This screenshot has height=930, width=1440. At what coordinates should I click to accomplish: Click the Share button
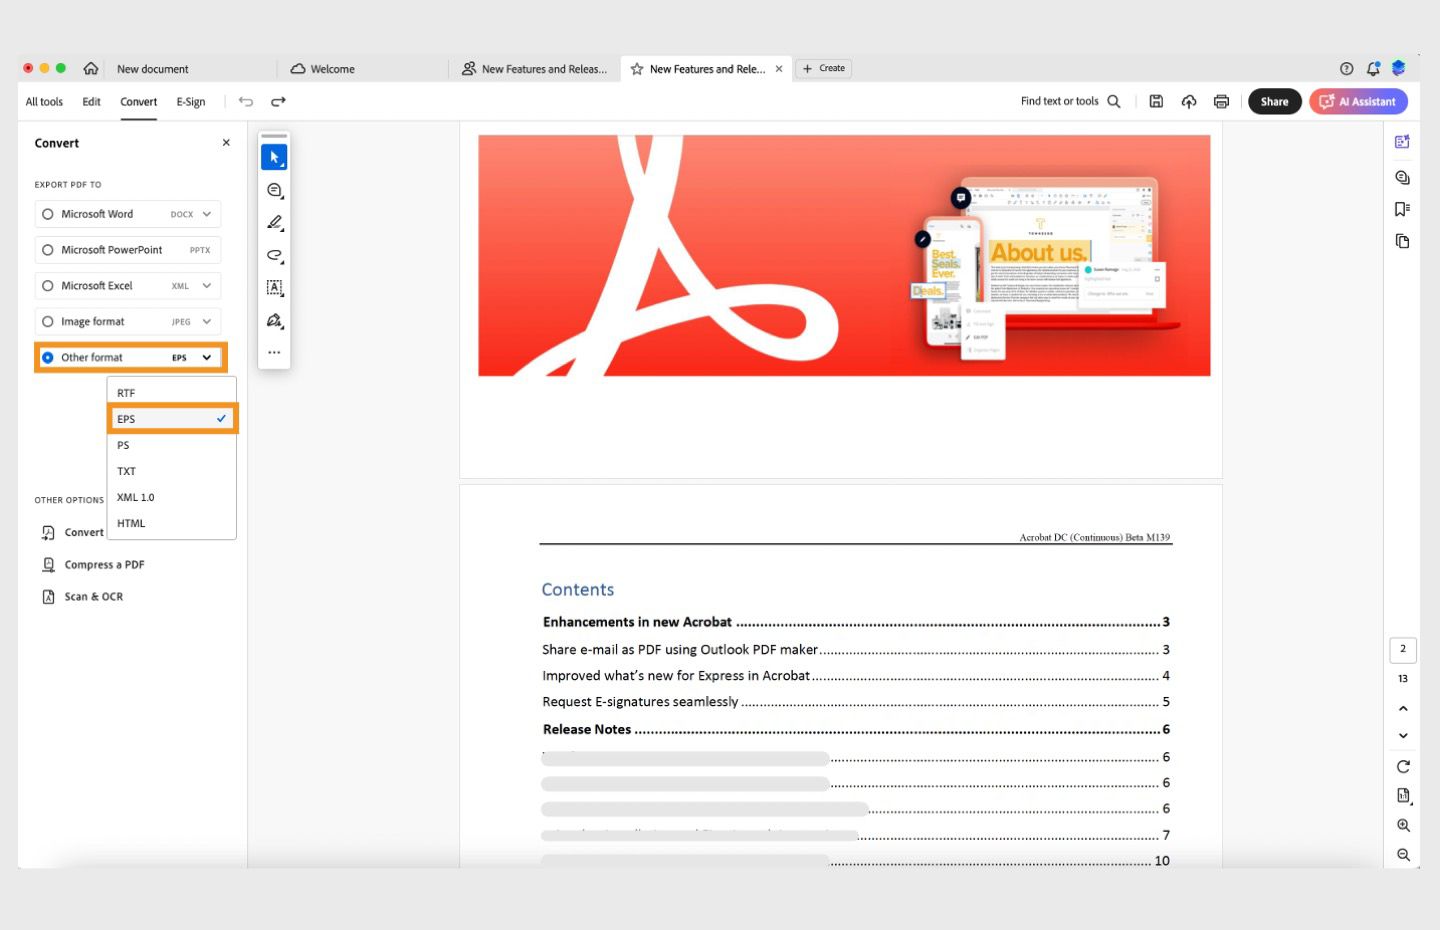pos(1274,101)
